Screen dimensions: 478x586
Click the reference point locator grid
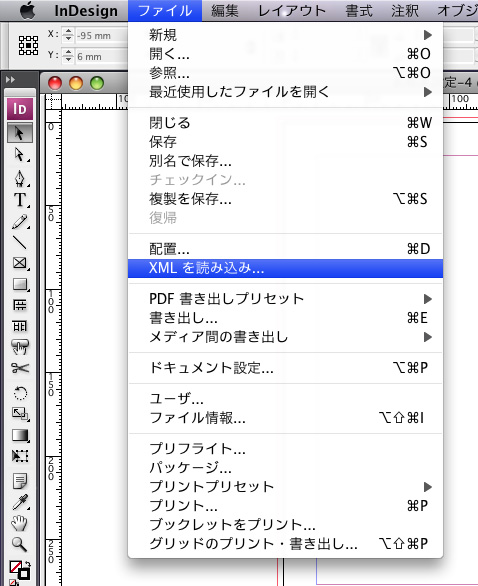coord(28,46)
